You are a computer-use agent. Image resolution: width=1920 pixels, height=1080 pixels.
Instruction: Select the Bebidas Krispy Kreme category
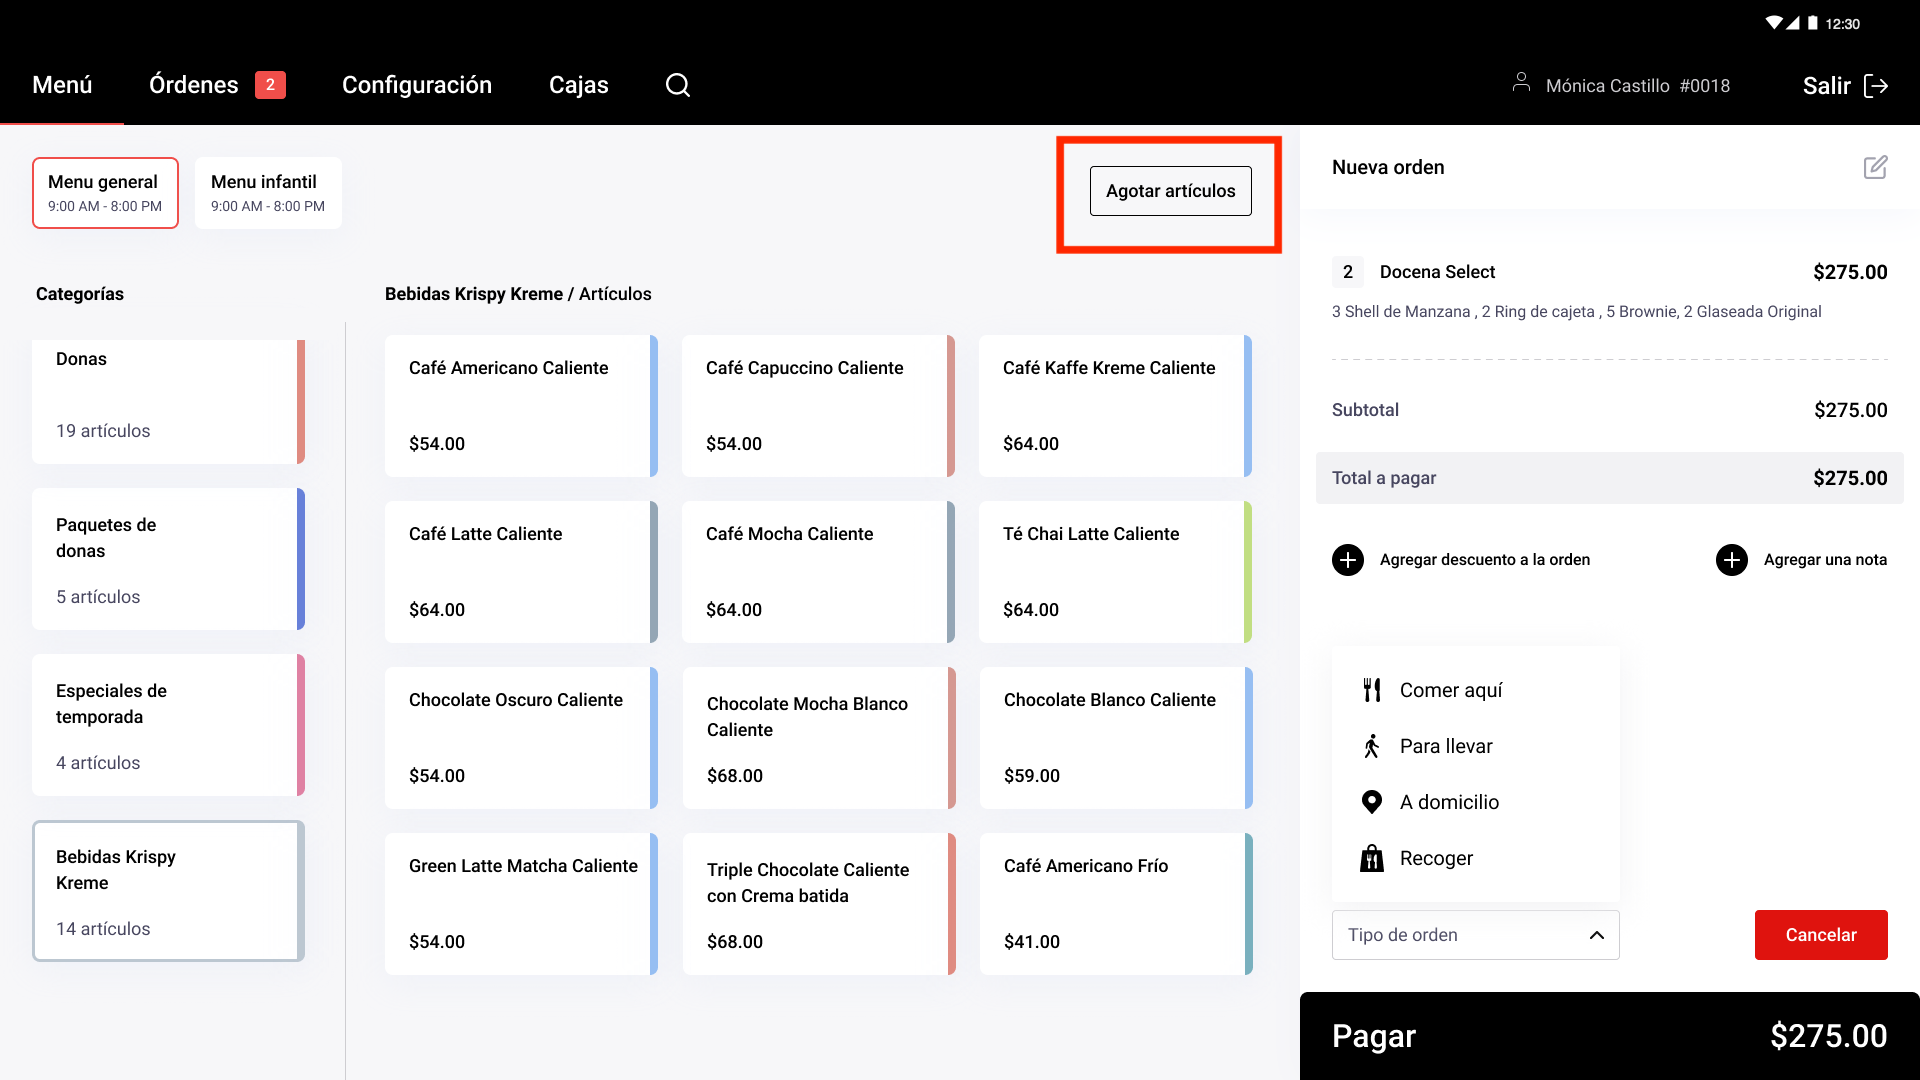[x=168, y=891]
